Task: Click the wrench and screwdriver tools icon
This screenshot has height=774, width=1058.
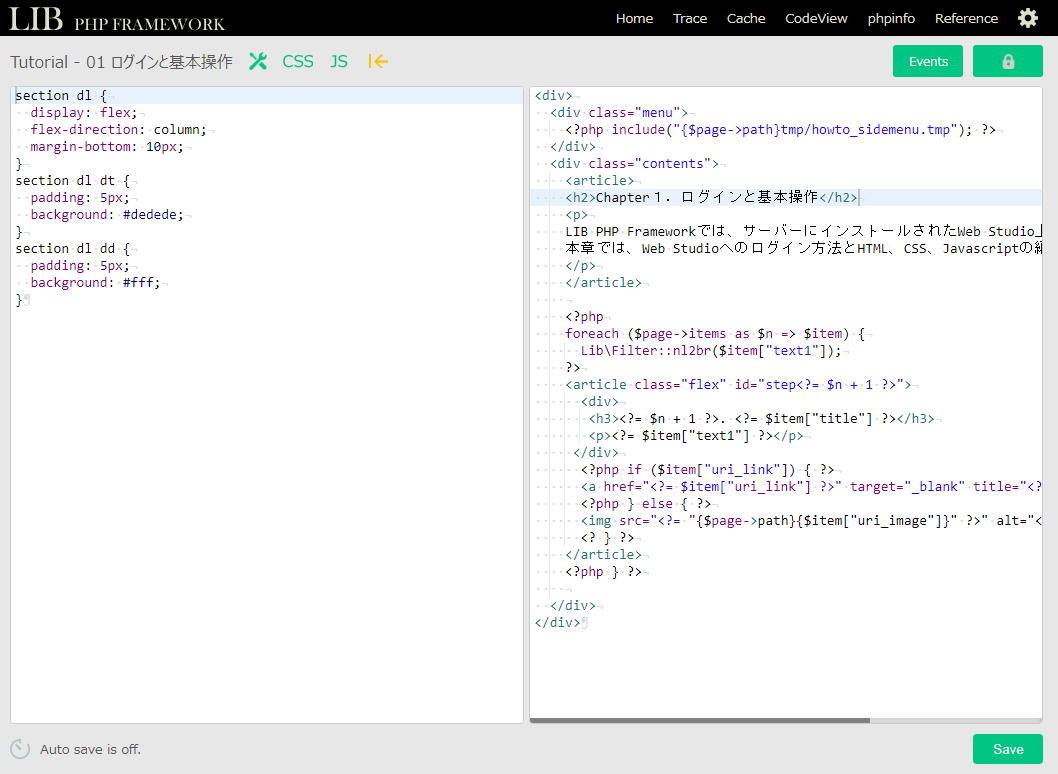Action: [x=258, y=62]
